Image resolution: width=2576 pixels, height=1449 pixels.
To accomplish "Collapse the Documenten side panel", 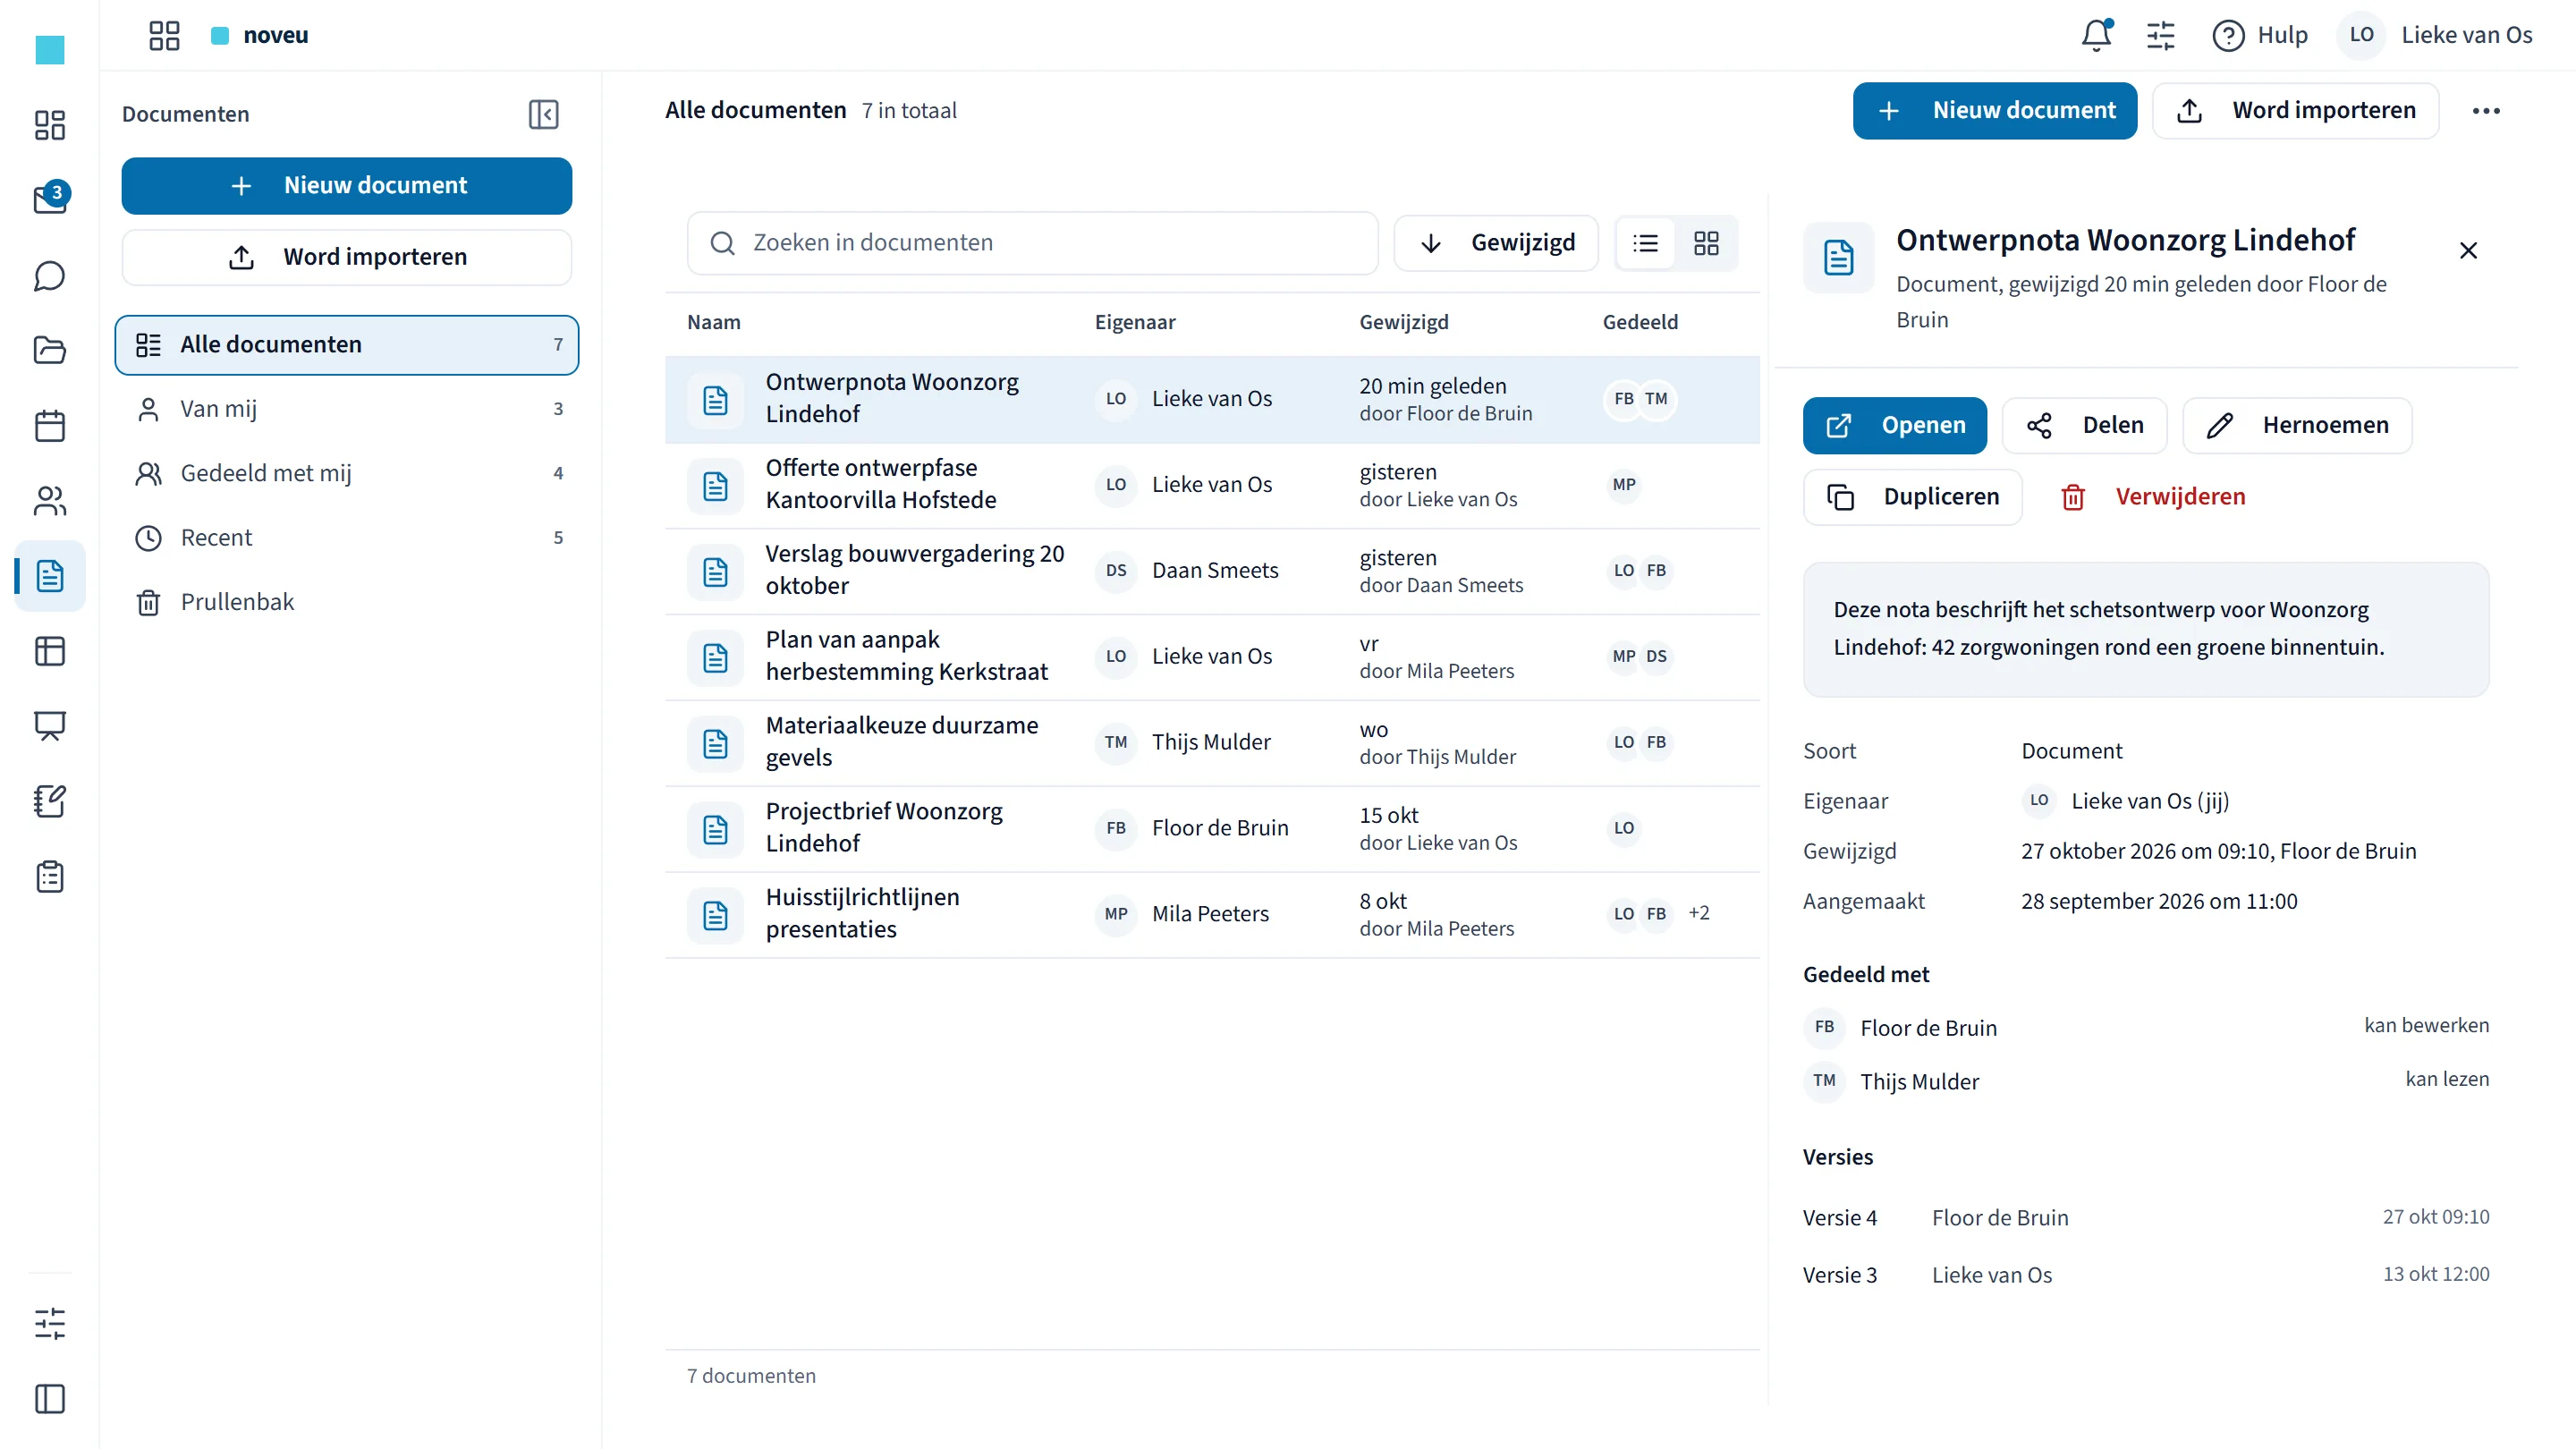I will pyautogui.click(x=543, y=114).
